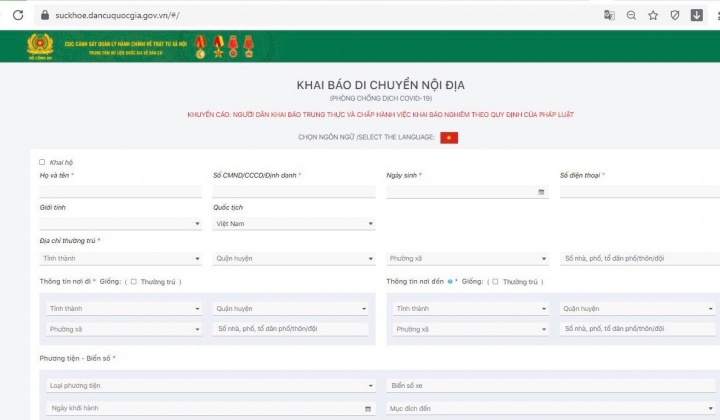Click the Cục Cảnh Sát Quản Lý Hành Chính banner text

[x=126, y=44]
